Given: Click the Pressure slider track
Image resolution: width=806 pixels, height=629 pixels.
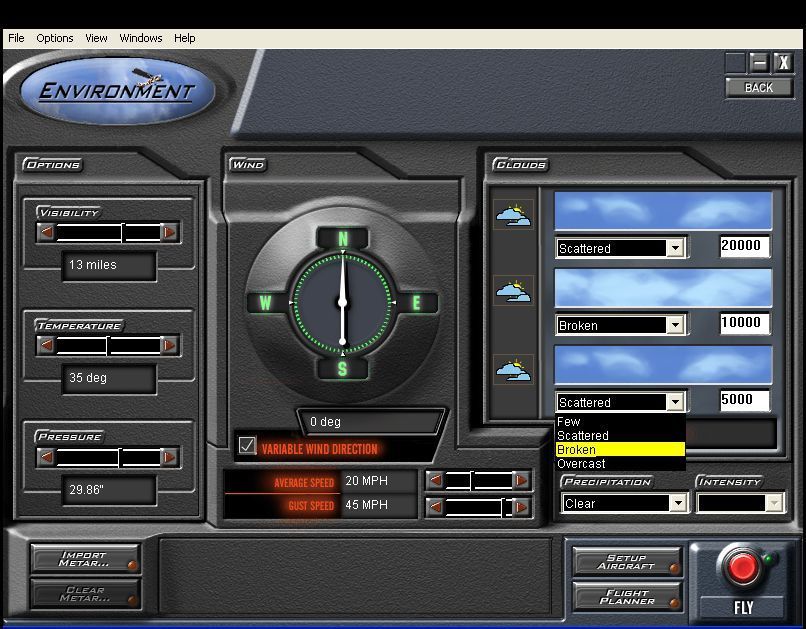Looking at the screenshot, I should click(x=108, y=458).
